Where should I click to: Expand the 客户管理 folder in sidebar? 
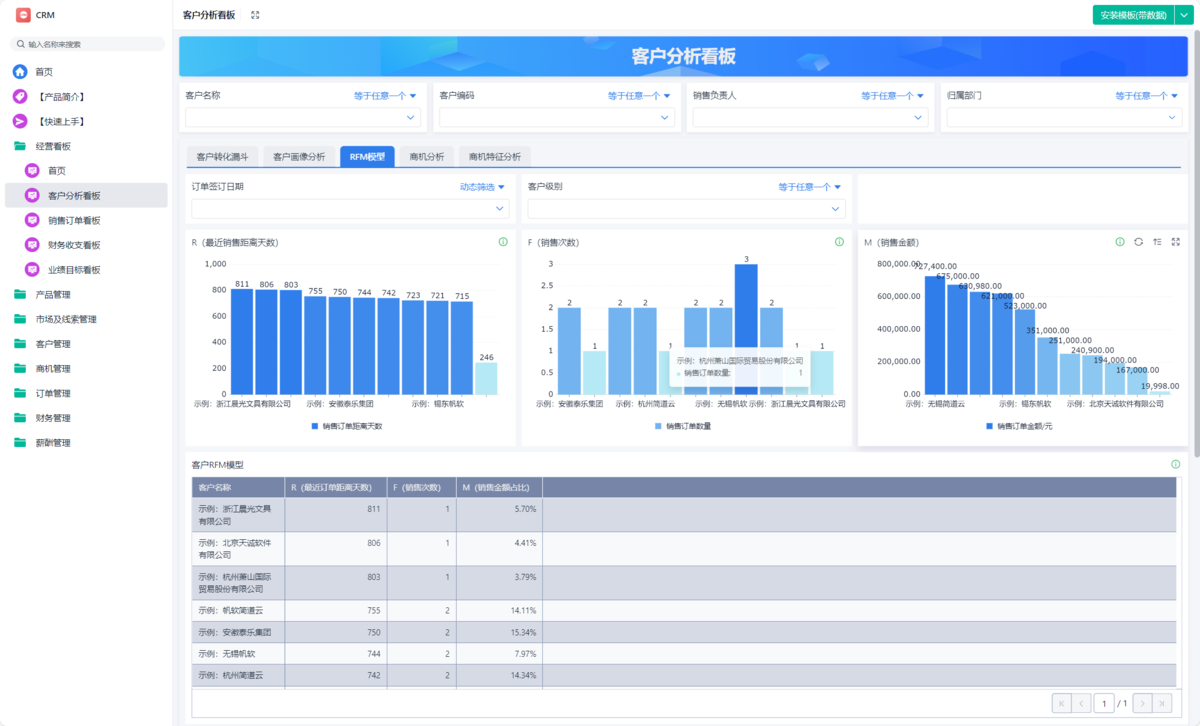(x=52, y=344)
